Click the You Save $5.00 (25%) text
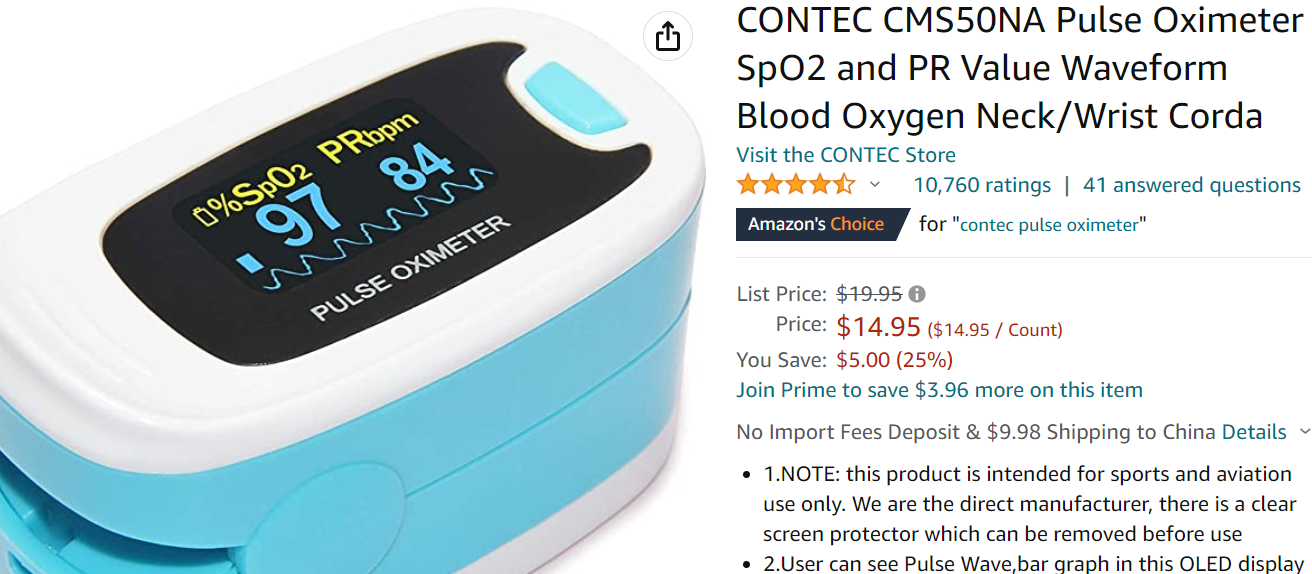 click(x=845, y=360)
